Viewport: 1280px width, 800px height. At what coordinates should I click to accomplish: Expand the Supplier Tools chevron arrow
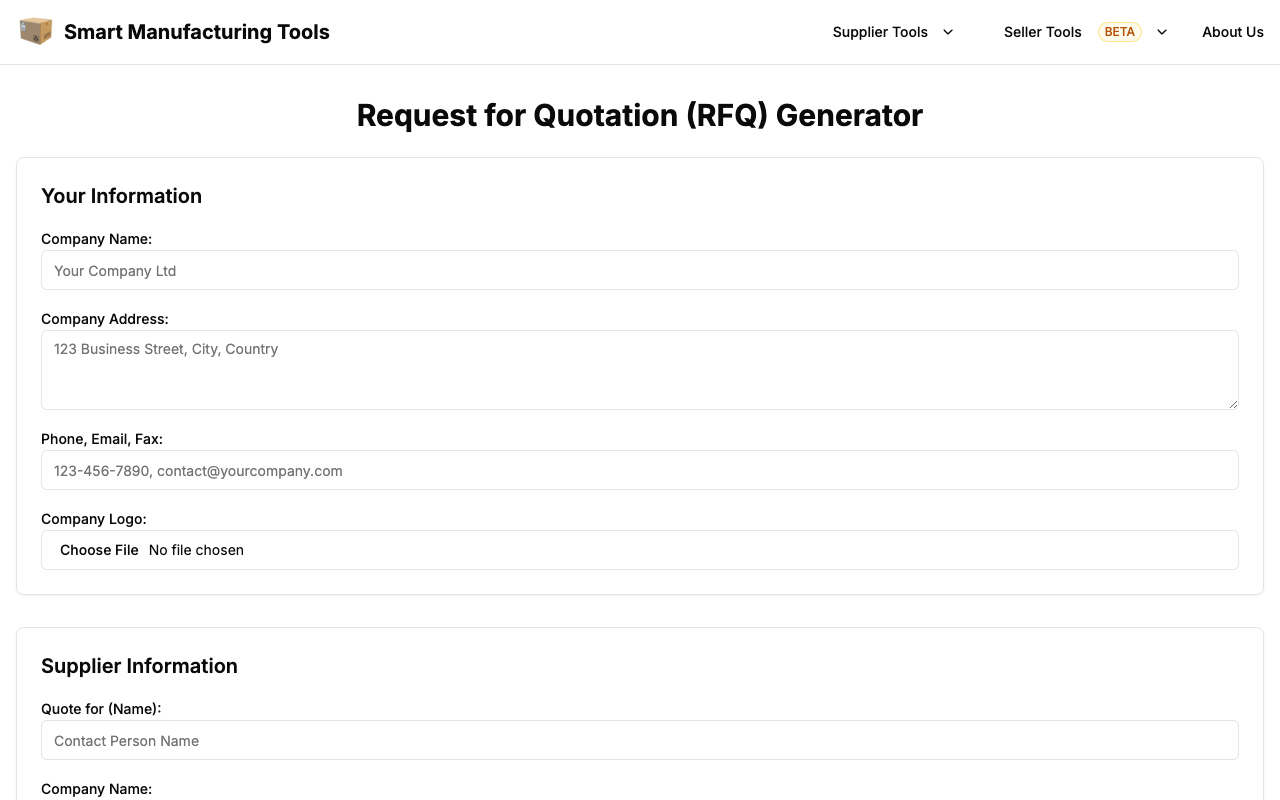click(948, 32)
